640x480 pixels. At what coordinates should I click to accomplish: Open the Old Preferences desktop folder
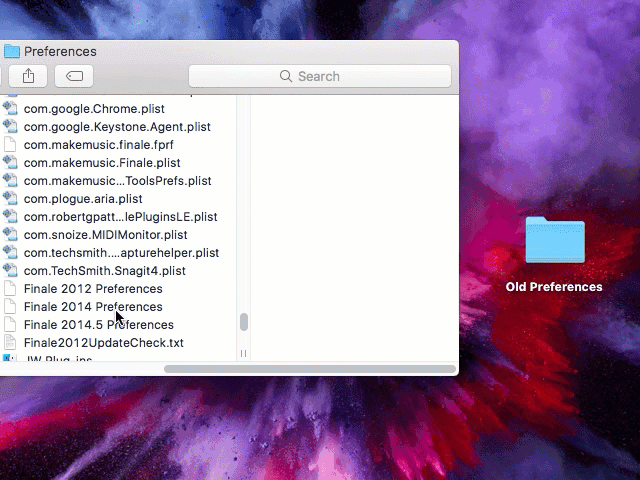tap(554, 241)
